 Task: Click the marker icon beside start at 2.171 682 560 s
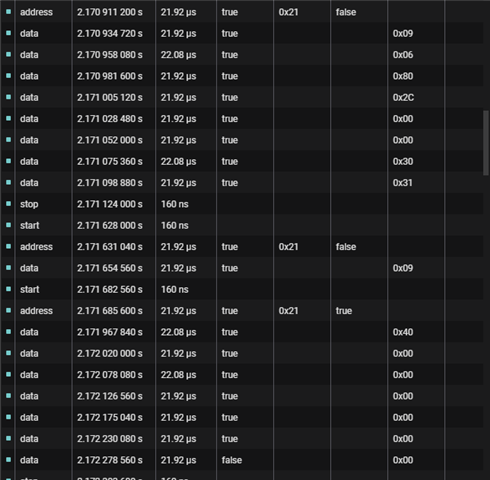pos(9,289)
